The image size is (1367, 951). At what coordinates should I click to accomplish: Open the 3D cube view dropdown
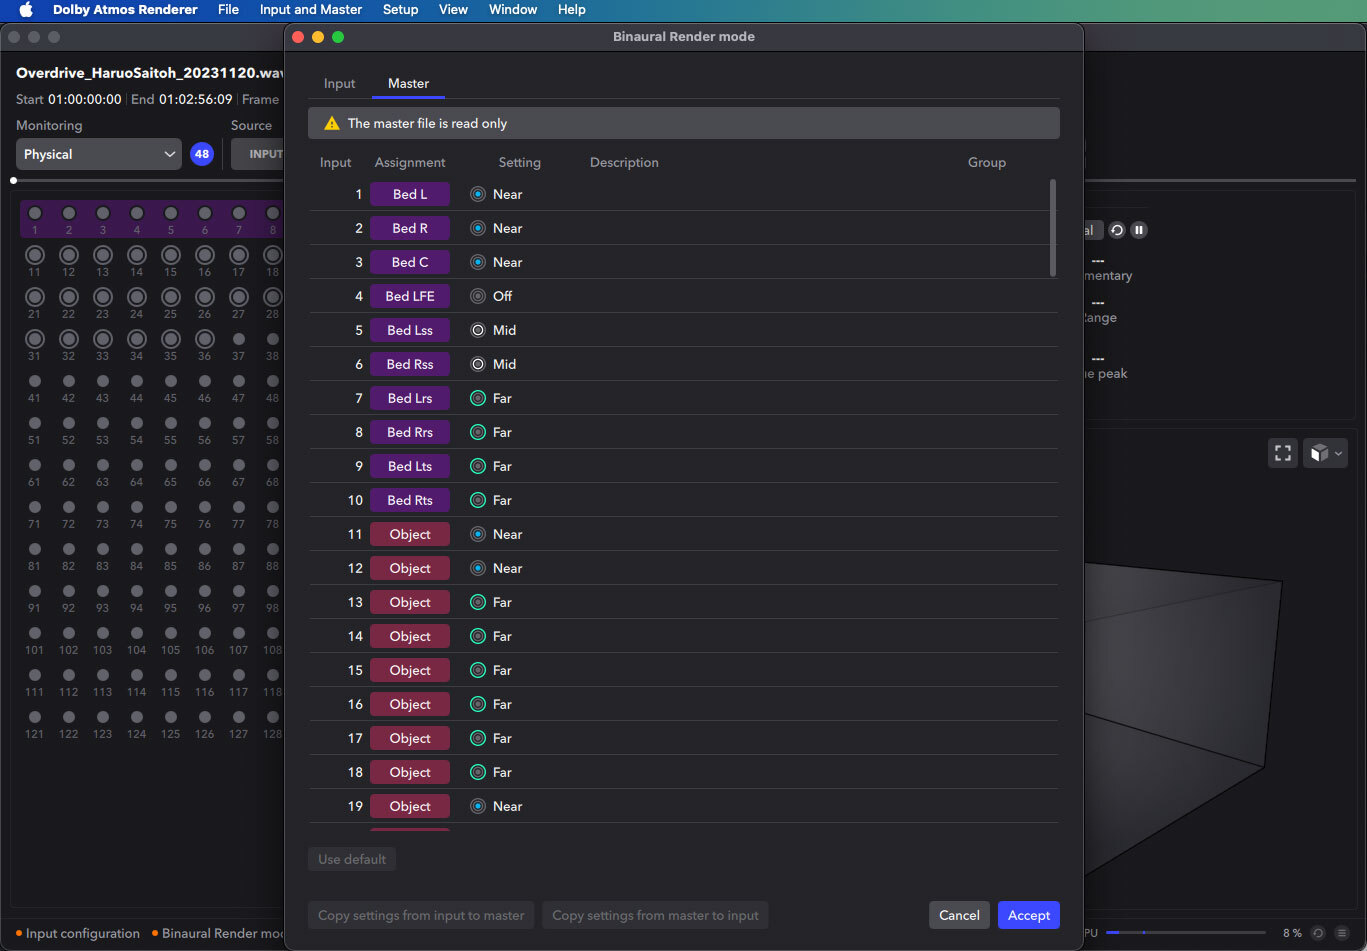coord(1325,452)
